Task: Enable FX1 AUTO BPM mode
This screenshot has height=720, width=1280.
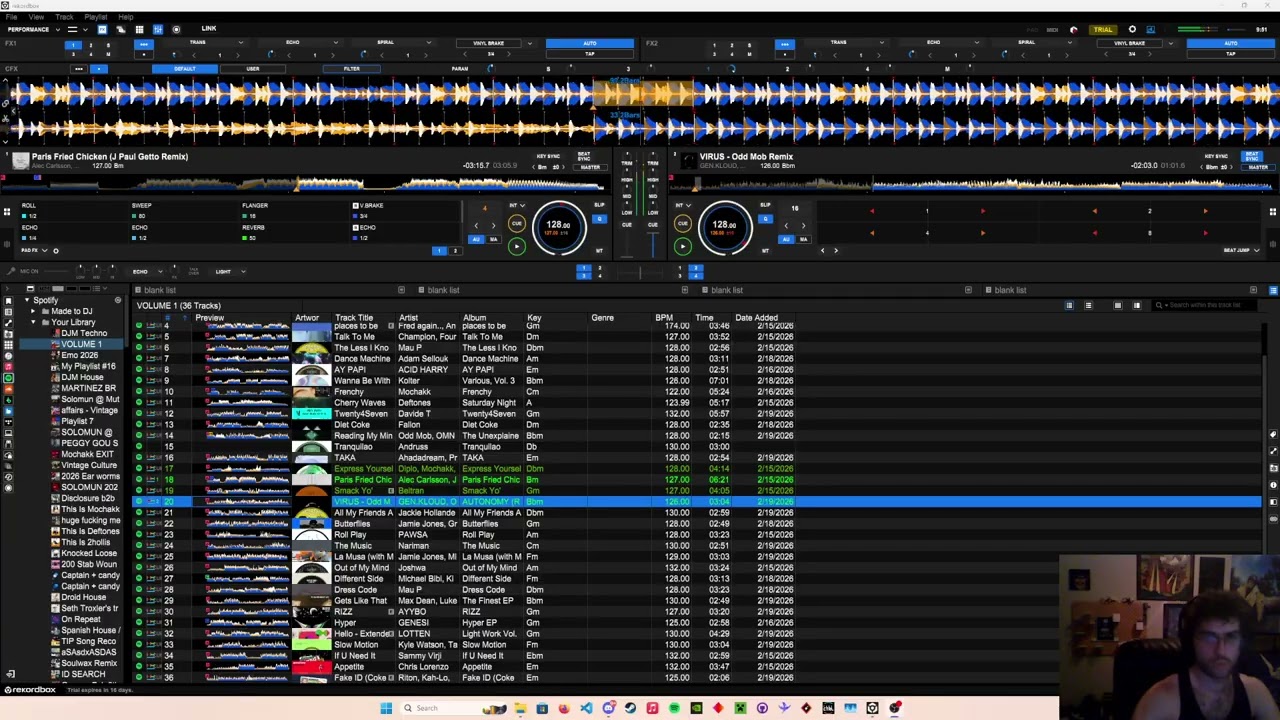Action: (x=590, y=44)
